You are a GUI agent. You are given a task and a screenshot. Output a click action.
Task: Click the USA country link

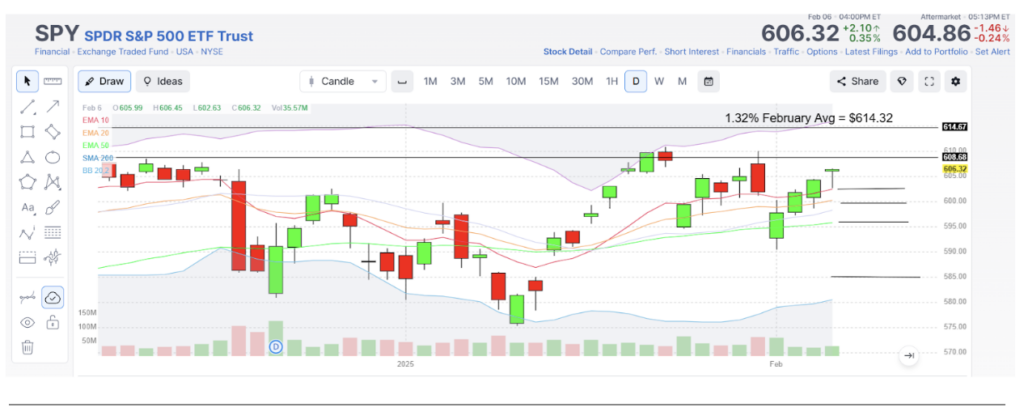[x=186, y=52]
